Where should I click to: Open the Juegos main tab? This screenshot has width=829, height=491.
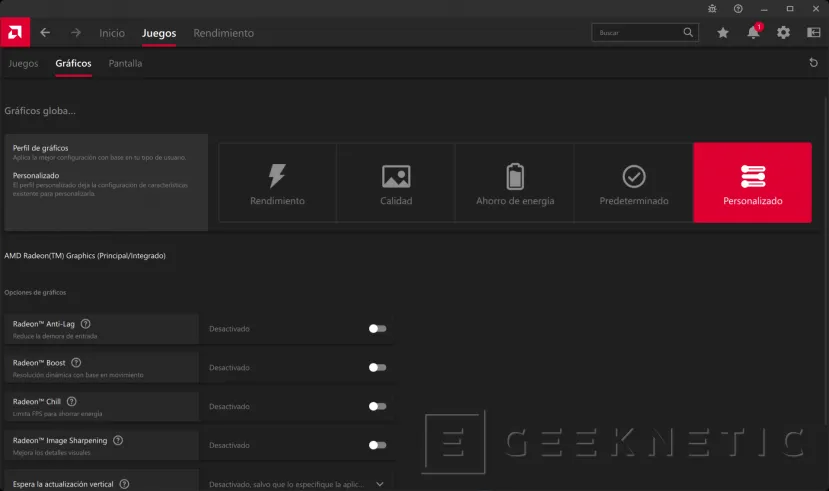point(159,33)
